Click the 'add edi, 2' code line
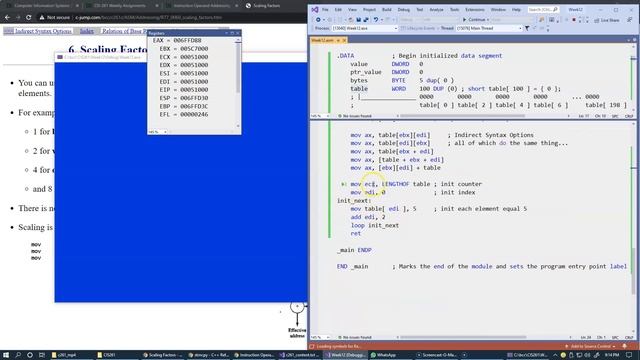The width and height of the screenshot is (640, 360). (368, 217)
